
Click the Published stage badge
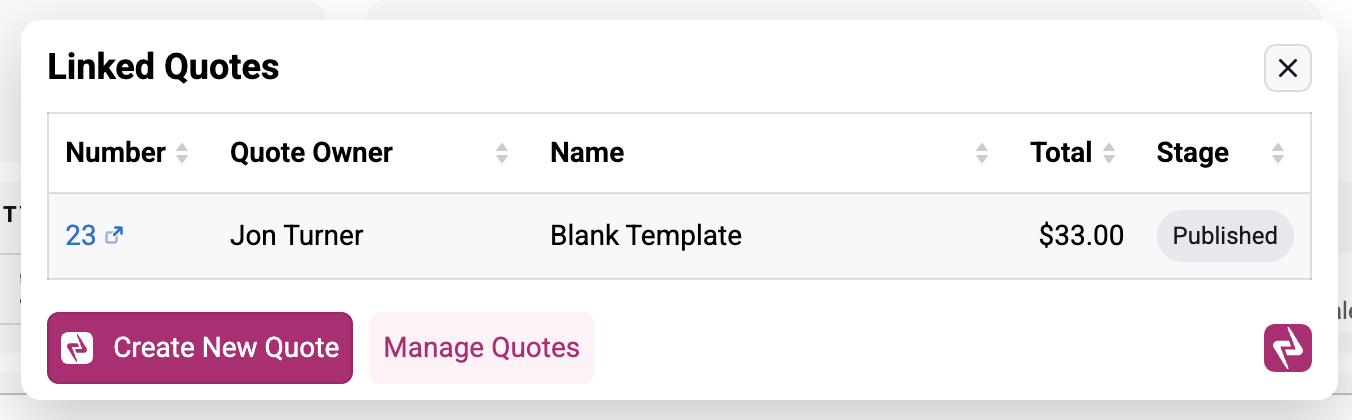(1225, 236)
